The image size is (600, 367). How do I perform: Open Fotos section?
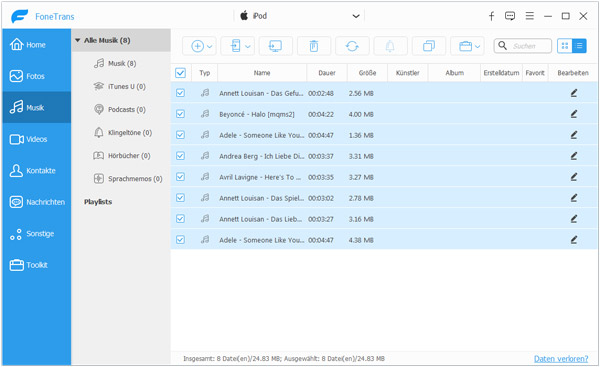click(36, 76)
